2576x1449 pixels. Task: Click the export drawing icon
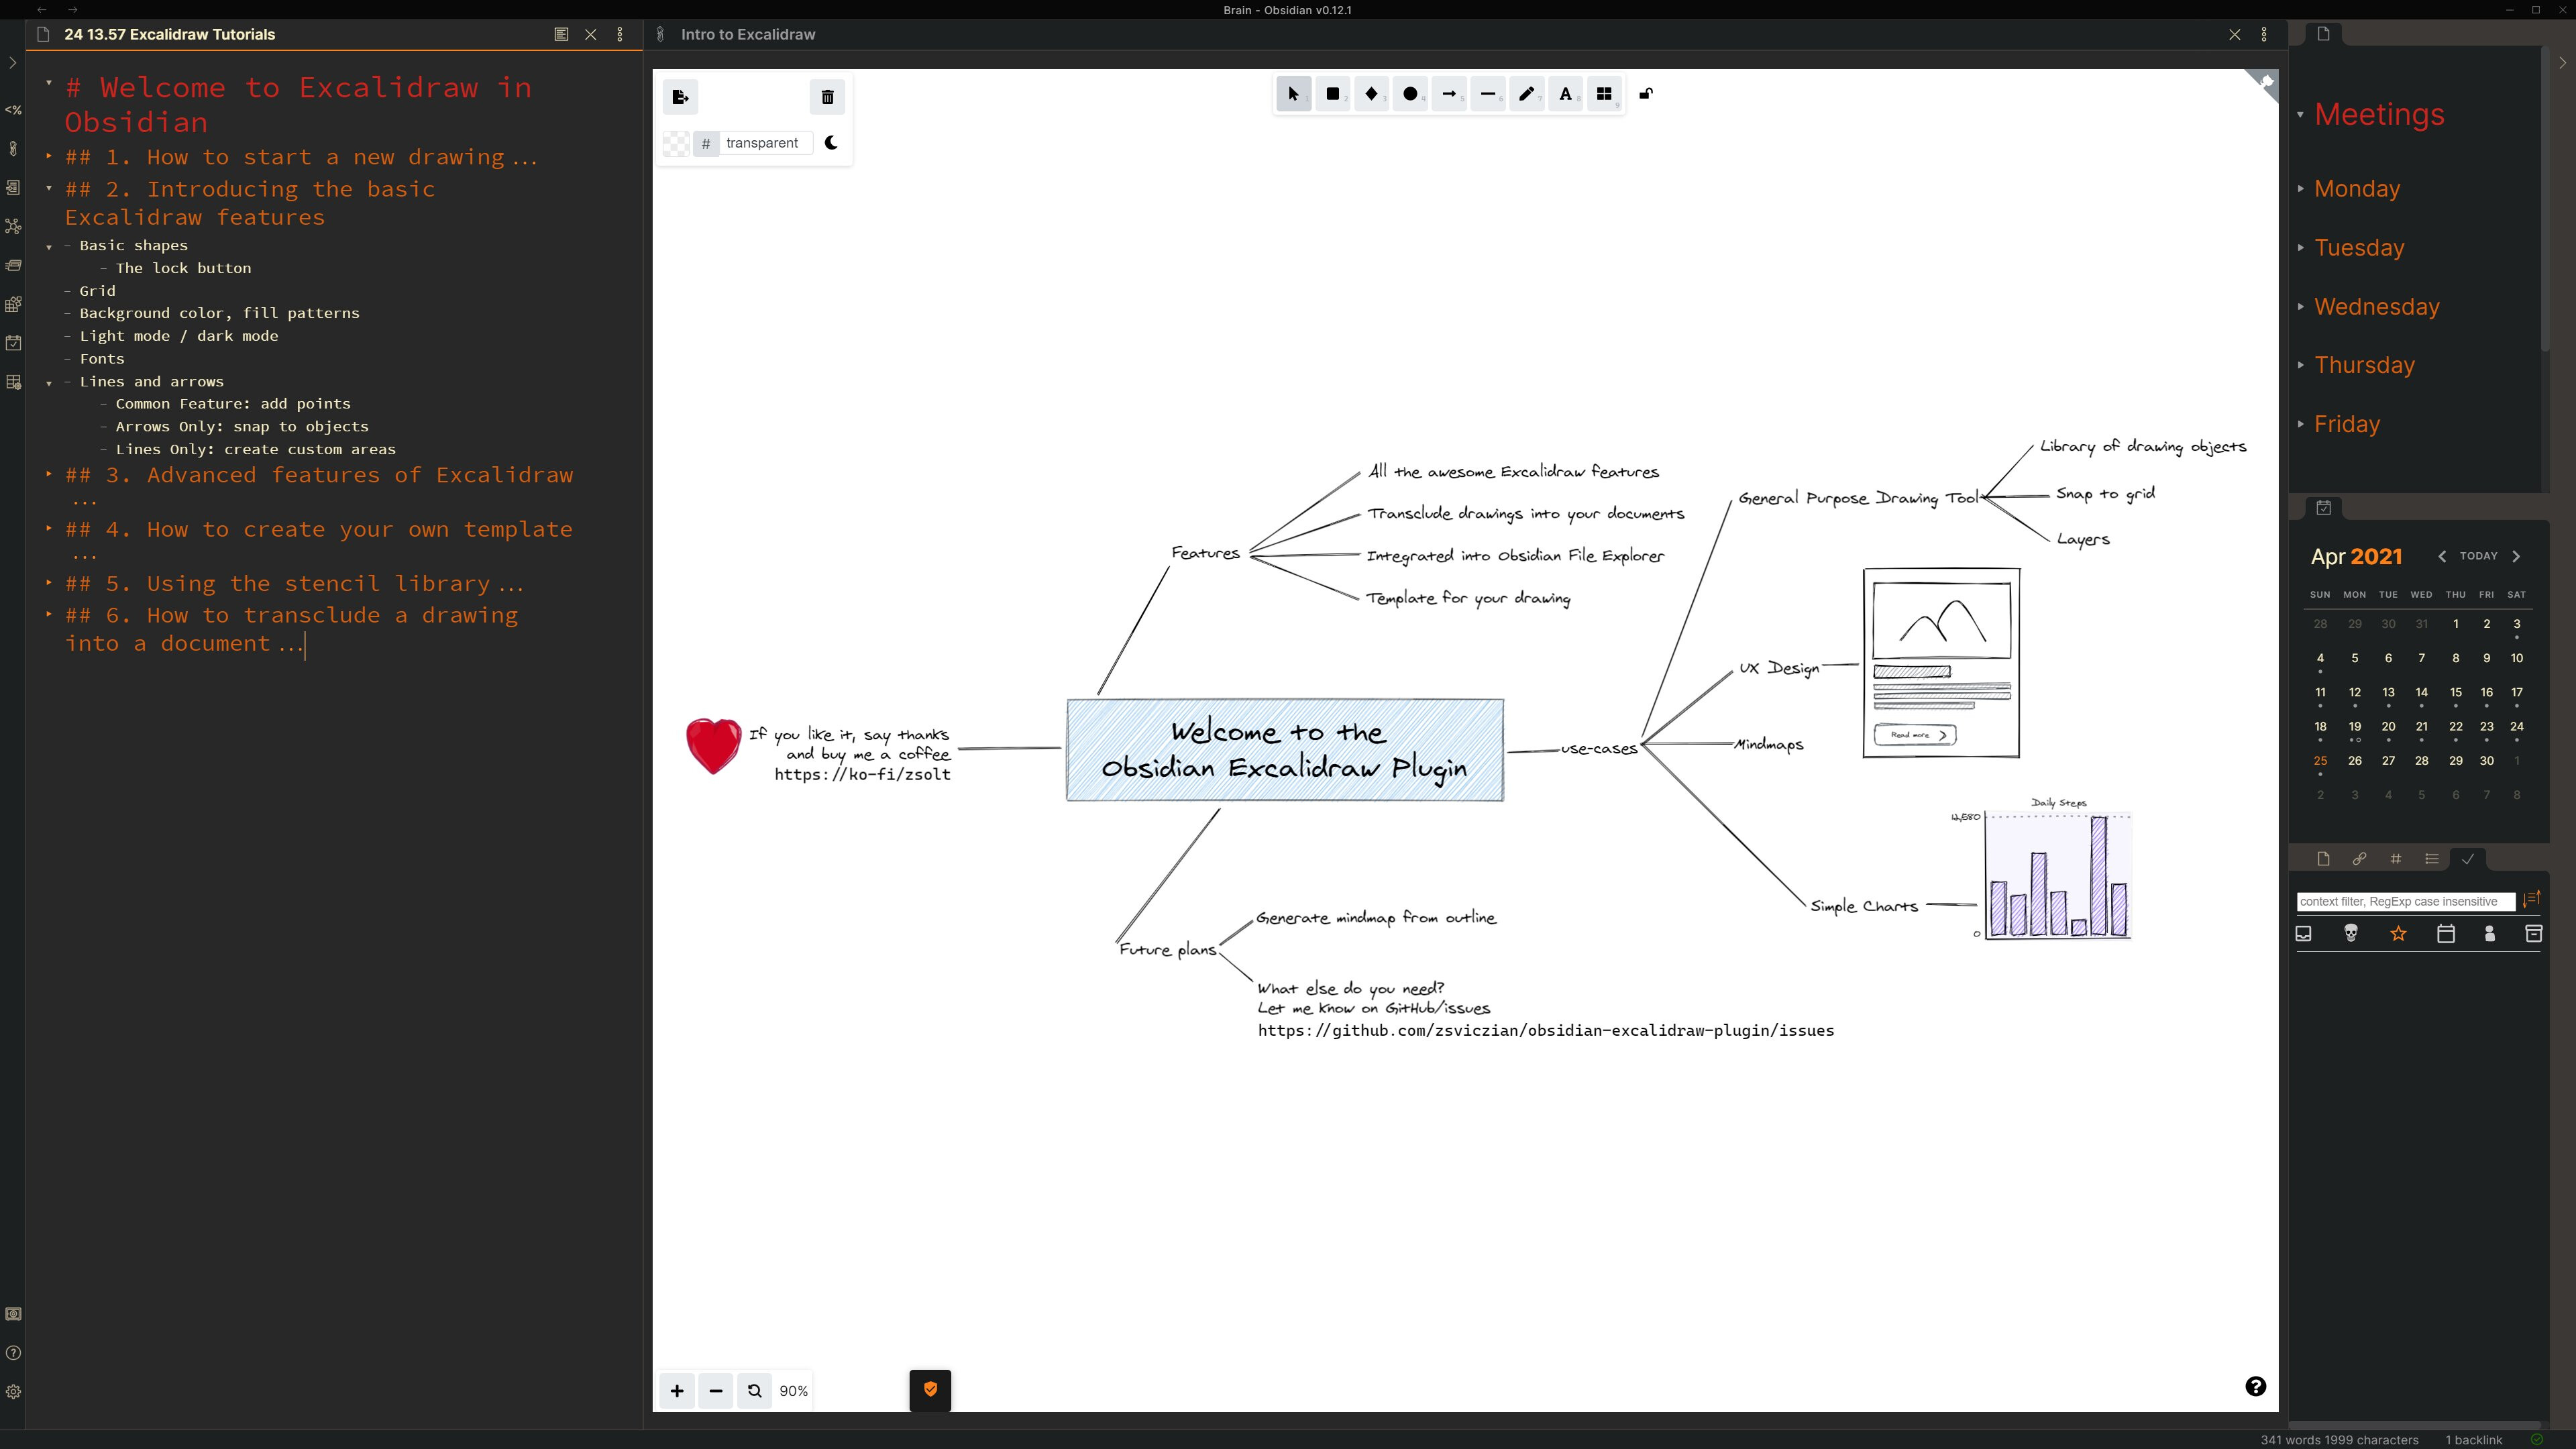[680, 97]
